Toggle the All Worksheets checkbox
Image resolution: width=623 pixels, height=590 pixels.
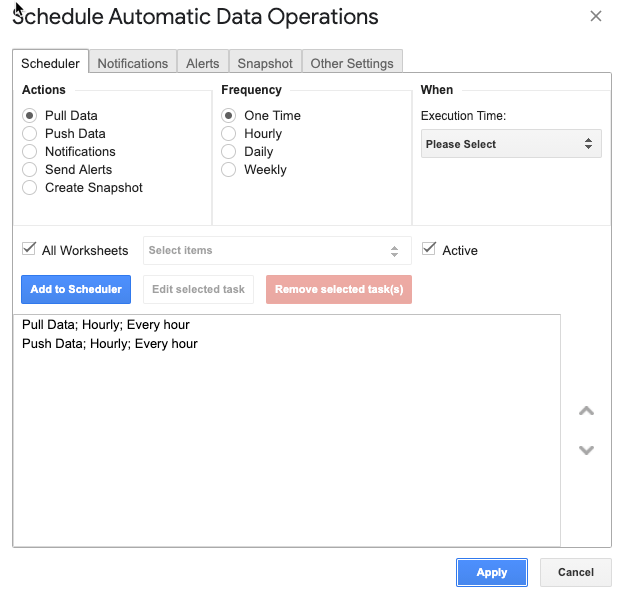pyautogui.click(x=29, y=249)
